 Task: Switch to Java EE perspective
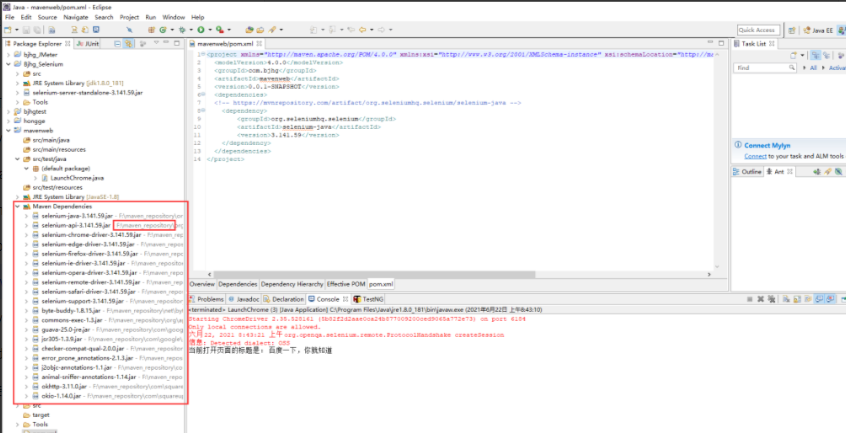point(818,31)
